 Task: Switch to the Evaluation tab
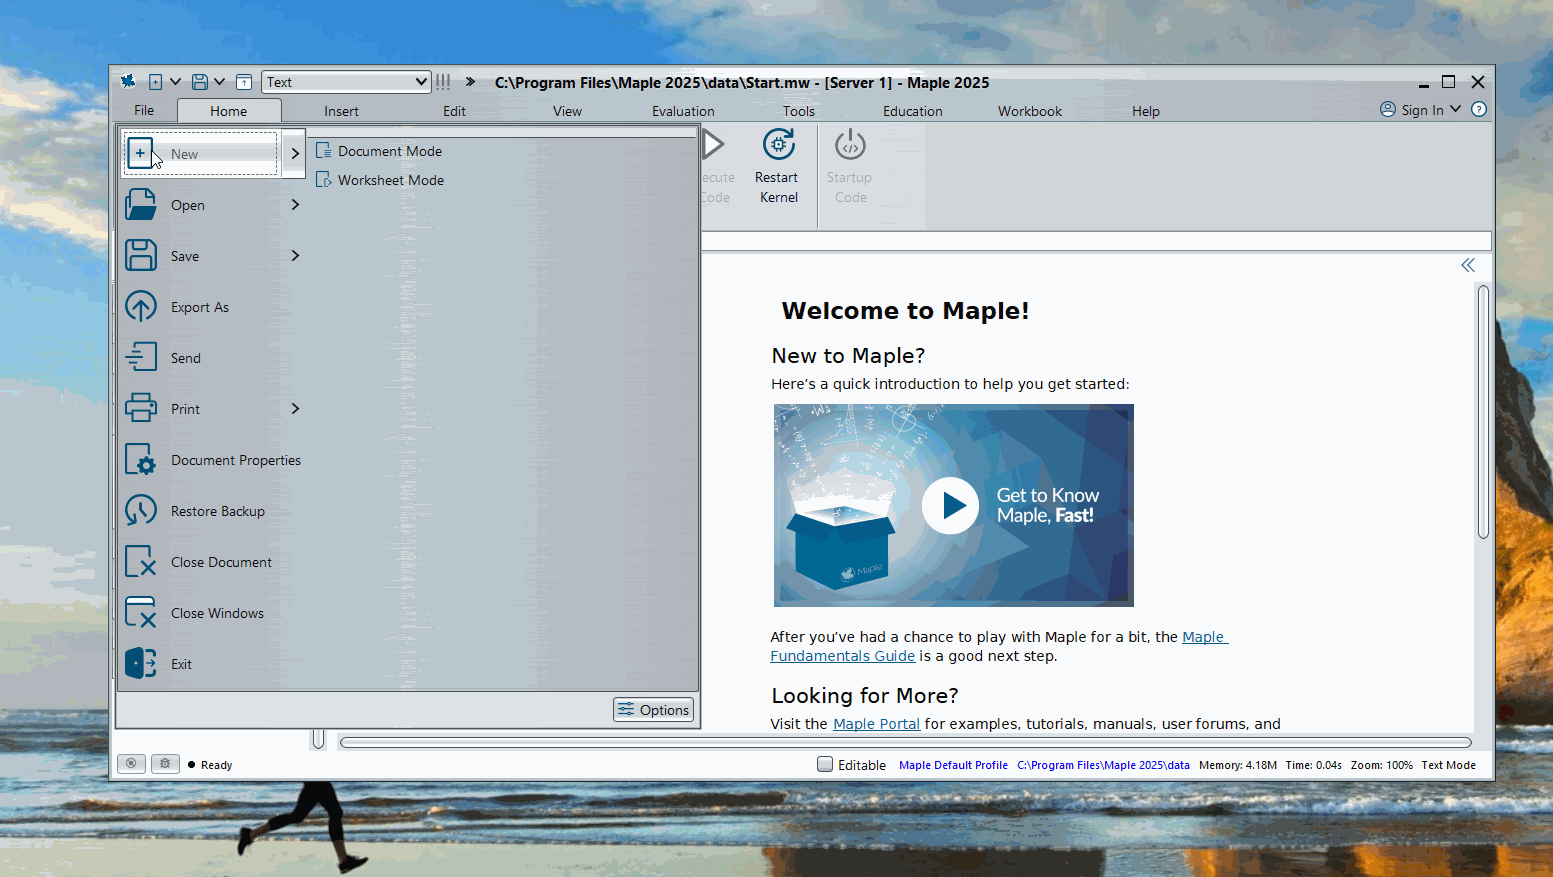point(683,111)
